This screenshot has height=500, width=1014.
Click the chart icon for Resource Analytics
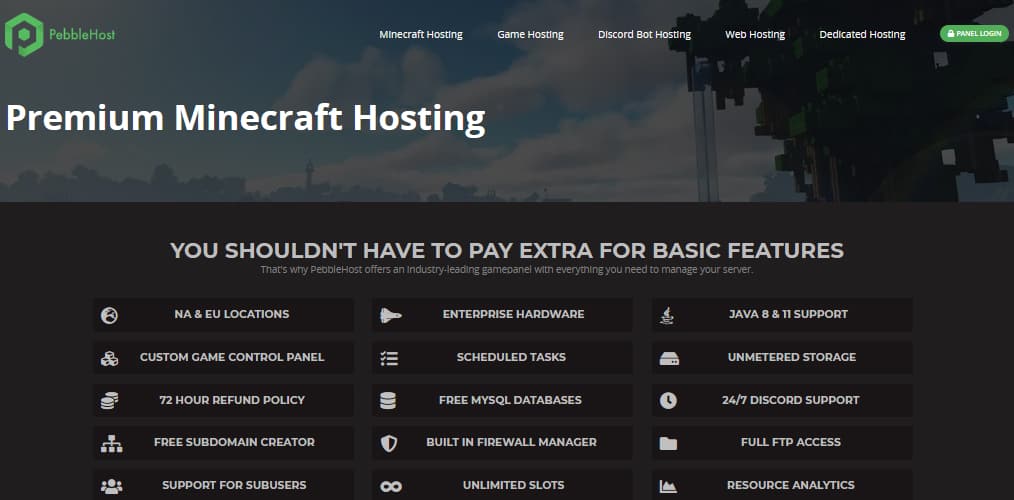click(668, 486)
